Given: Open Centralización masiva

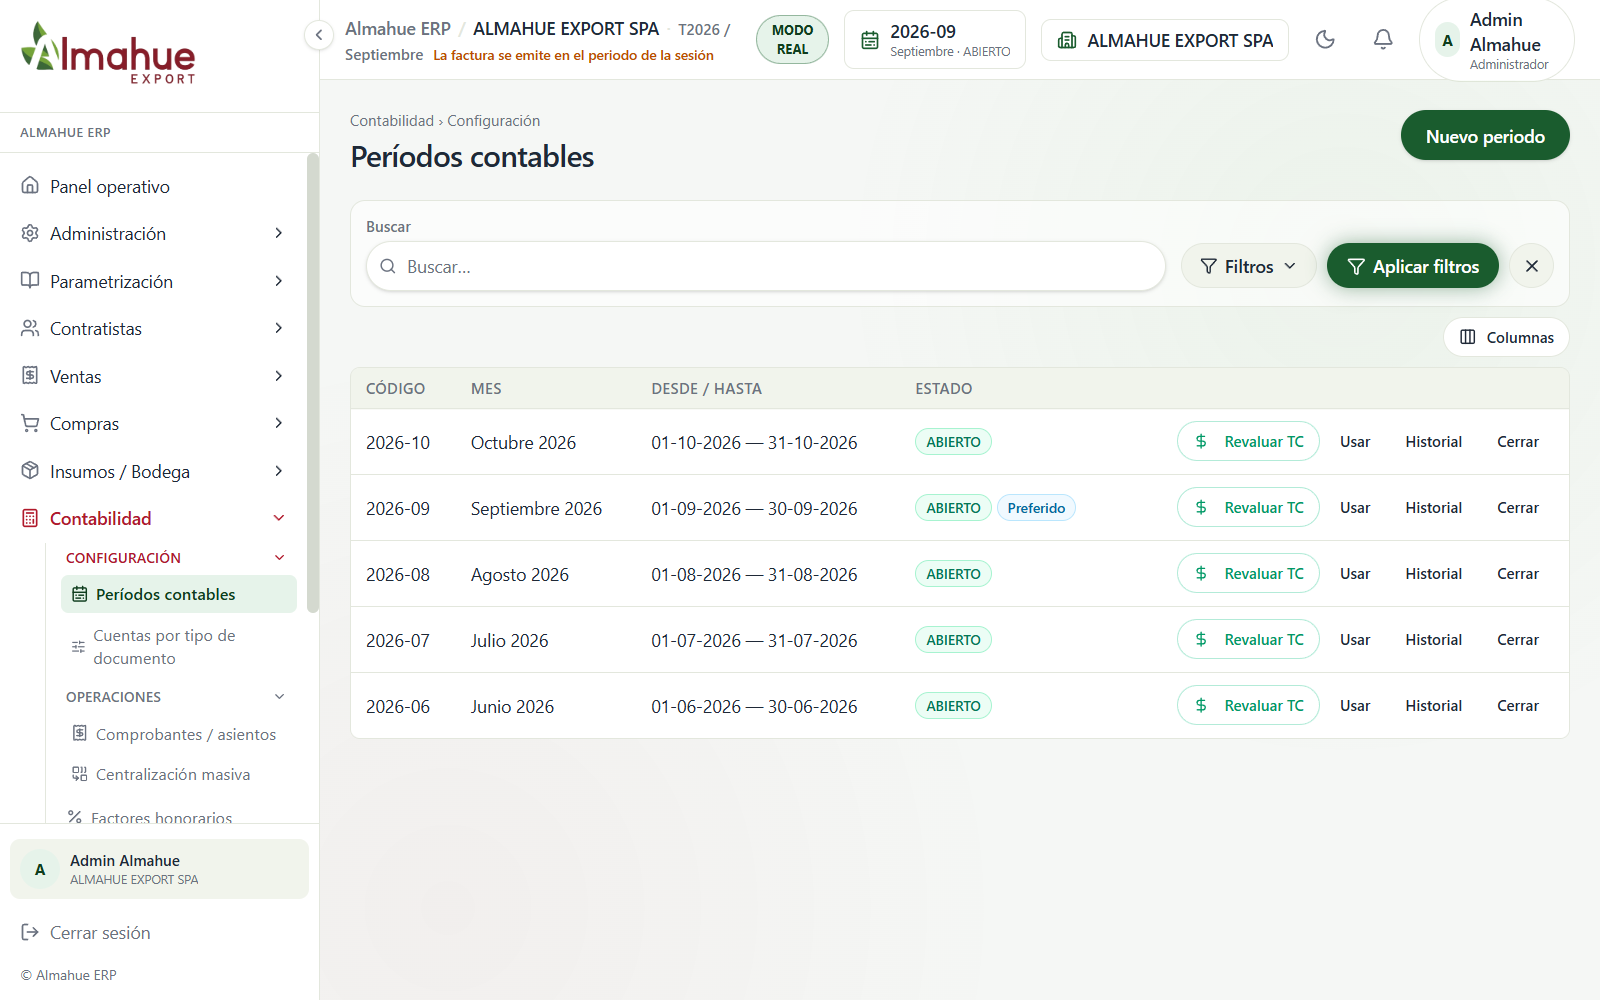Looking at the screenshot, I should [x=179, y=774].
